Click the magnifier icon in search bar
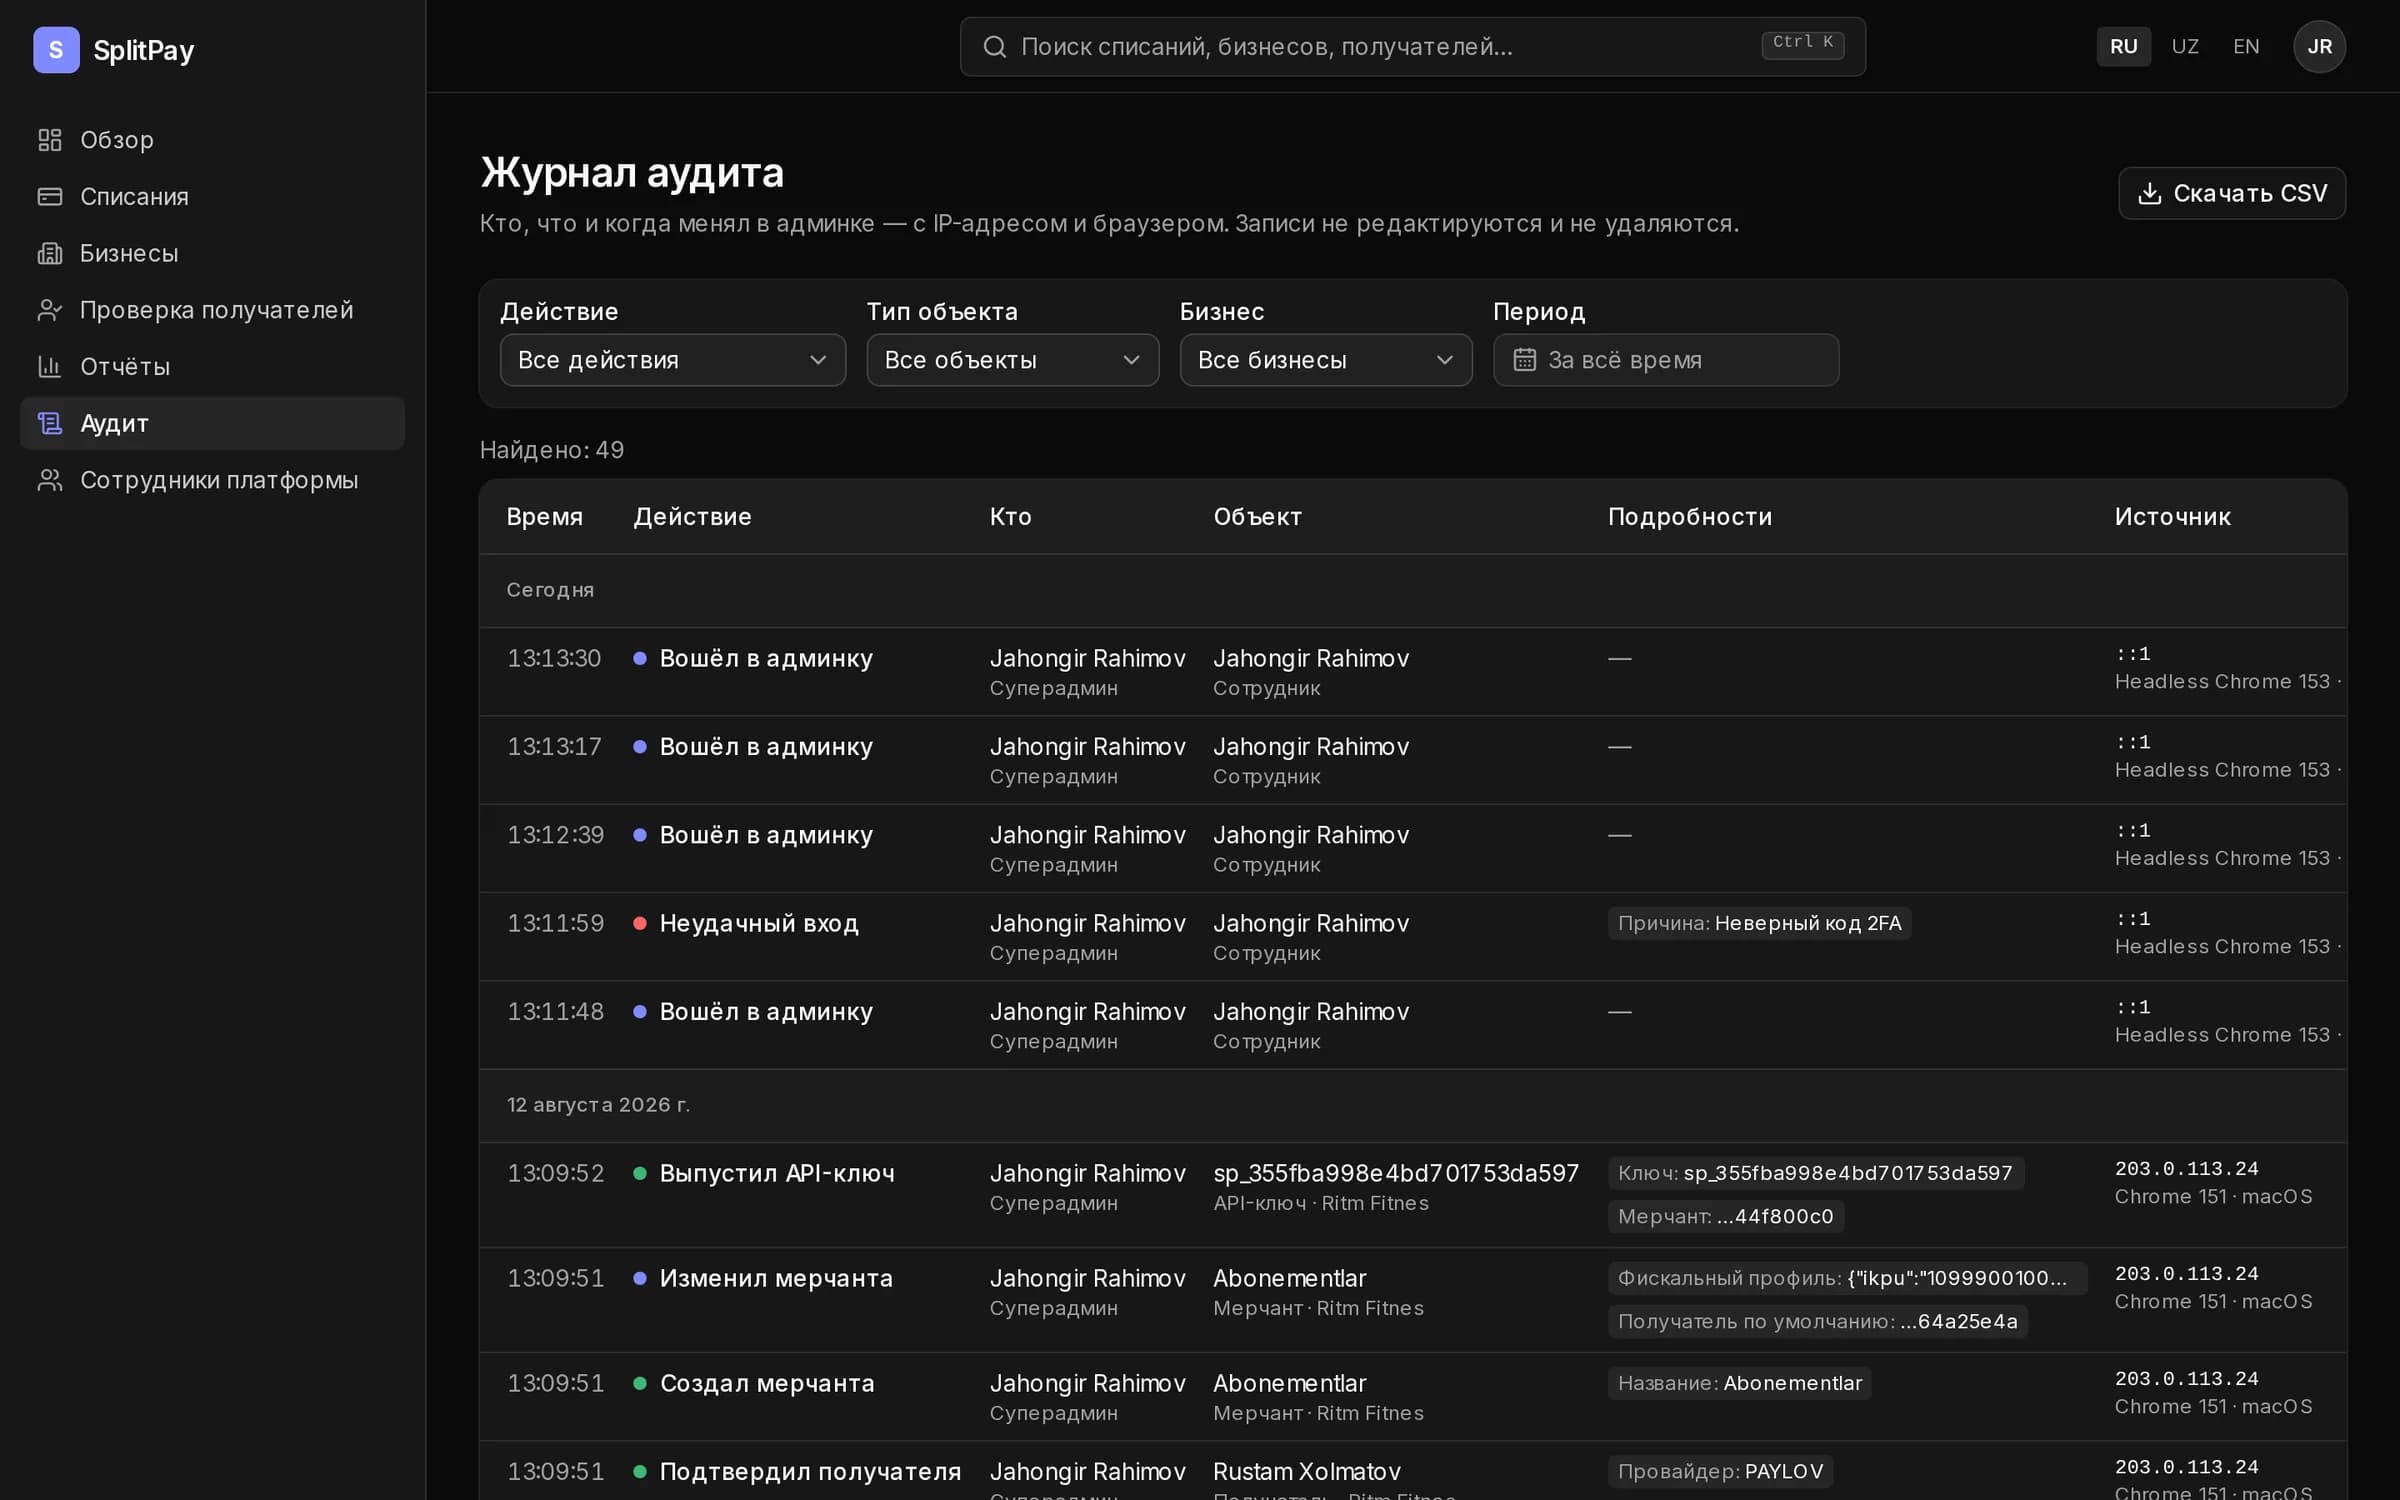The image size is (2400, 1500). (x=994, y=46)
